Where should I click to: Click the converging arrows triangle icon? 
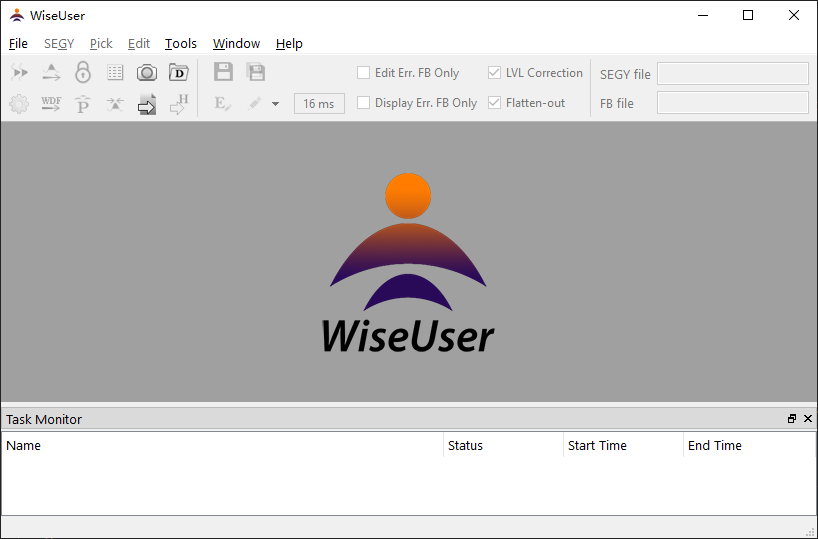(x=115, y=104)
